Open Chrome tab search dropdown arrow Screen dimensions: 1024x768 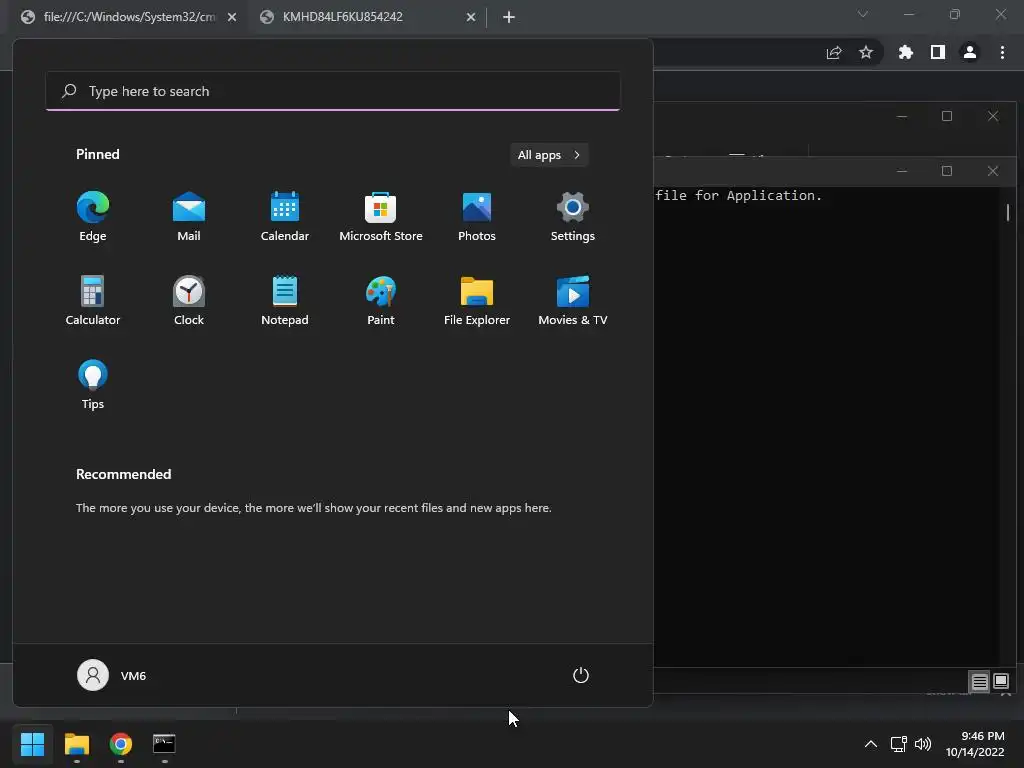(x=863, y=14)
